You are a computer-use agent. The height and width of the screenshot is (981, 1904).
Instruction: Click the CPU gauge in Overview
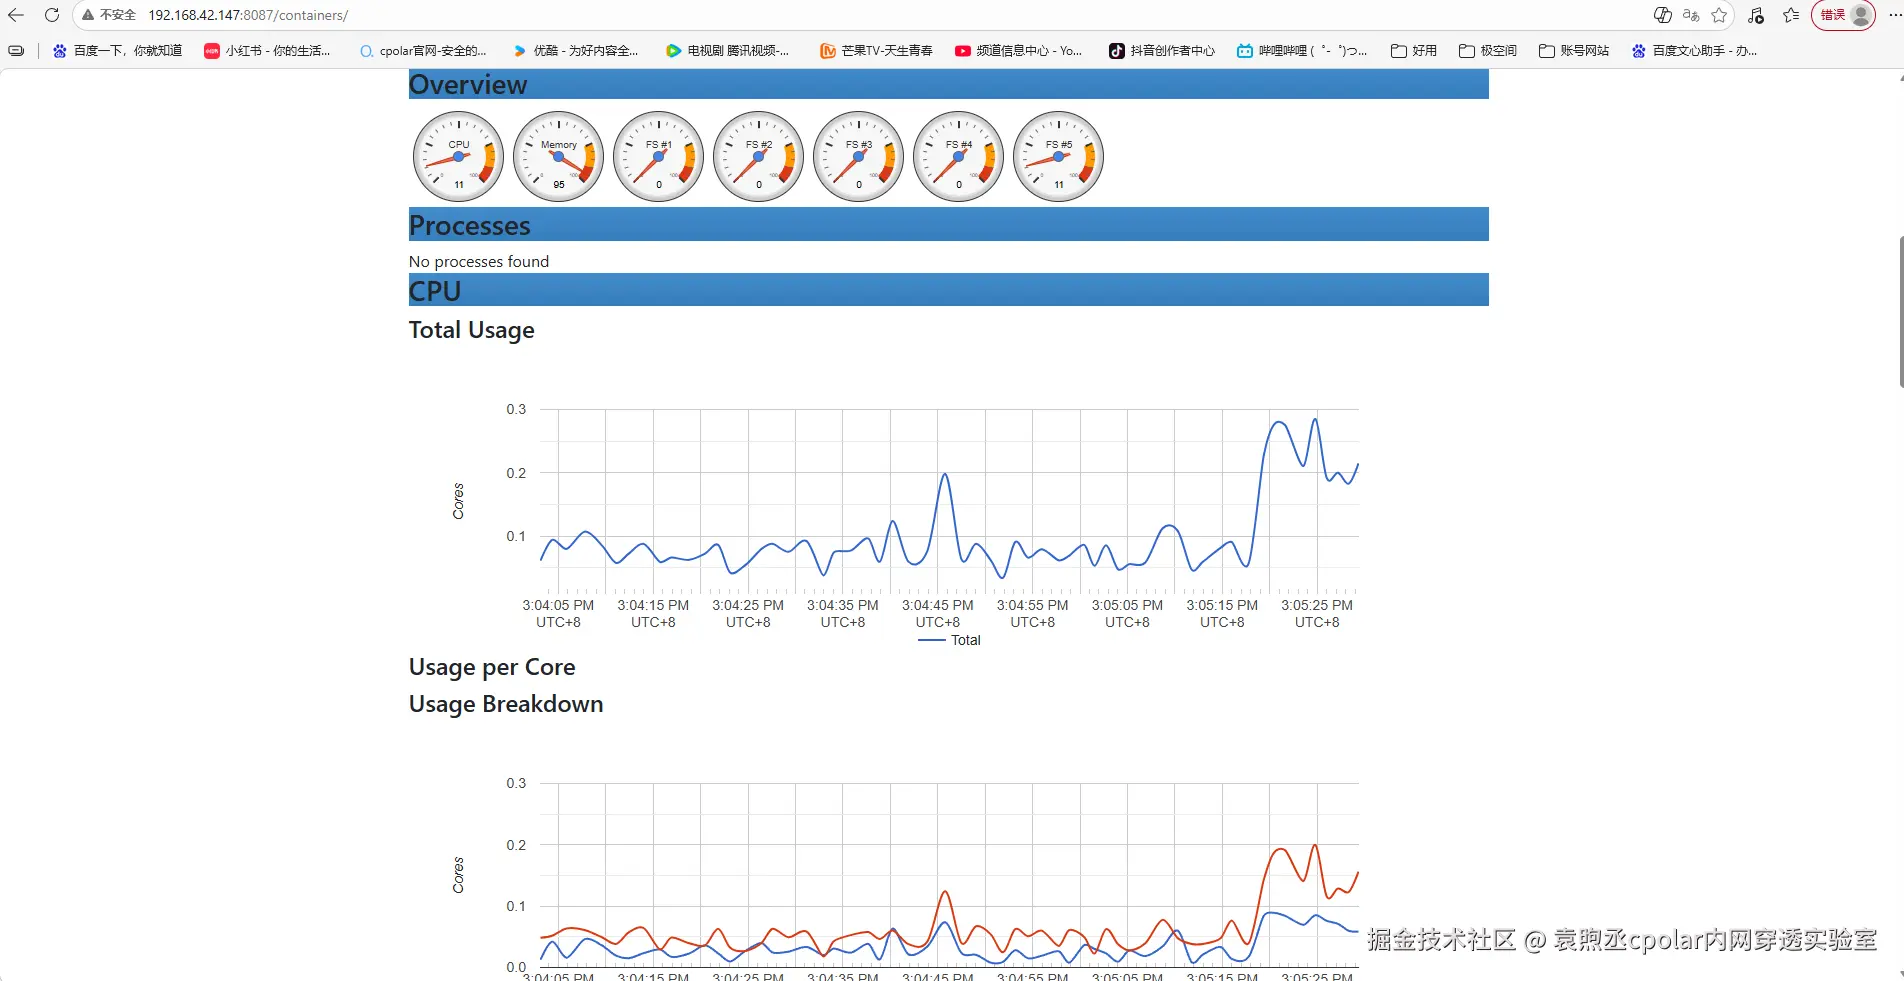pyautogui.click(x=459, y=156)
